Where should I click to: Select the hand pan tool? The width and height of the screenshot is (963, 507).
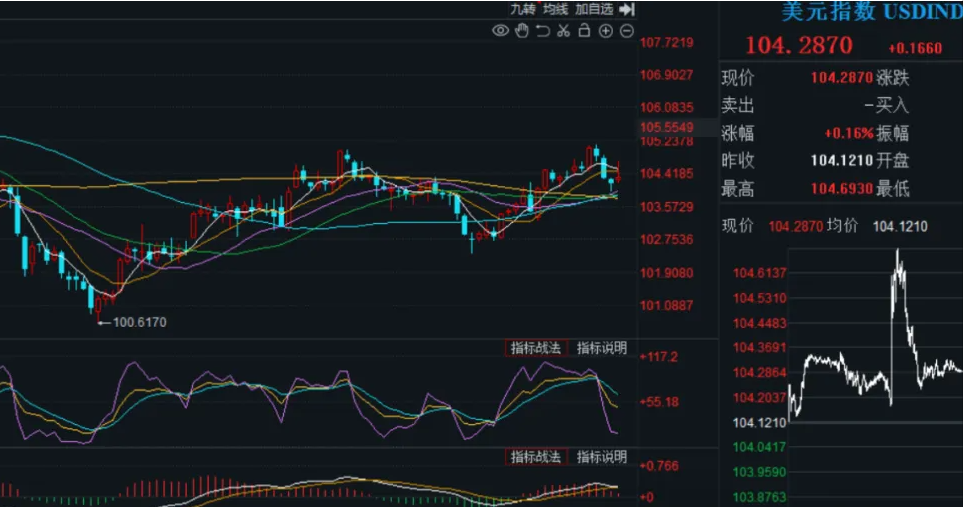coord(521,31)
